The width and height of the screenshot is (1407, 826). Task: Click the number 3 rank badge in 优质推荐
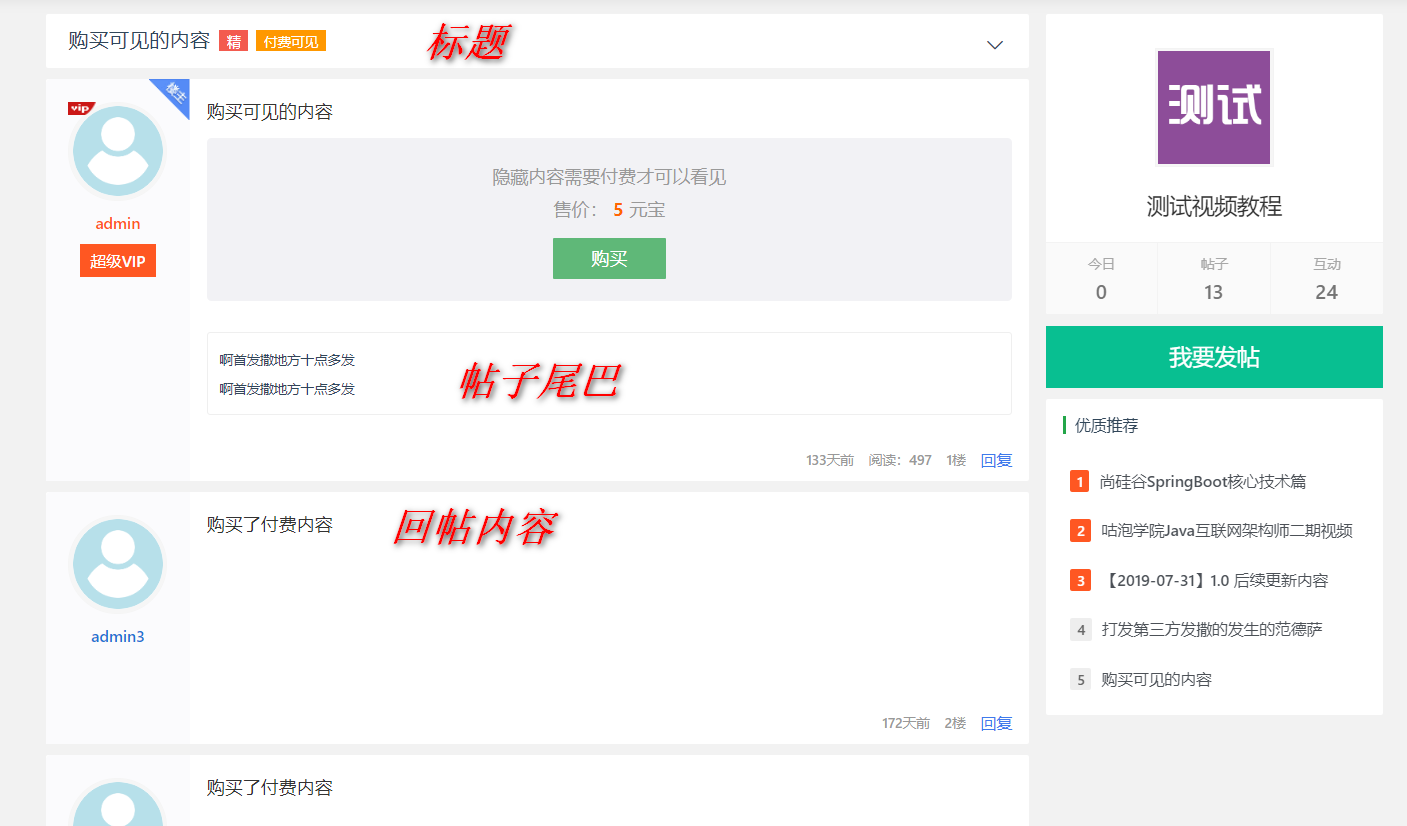pyautogui.click(x=1080, y=580)
